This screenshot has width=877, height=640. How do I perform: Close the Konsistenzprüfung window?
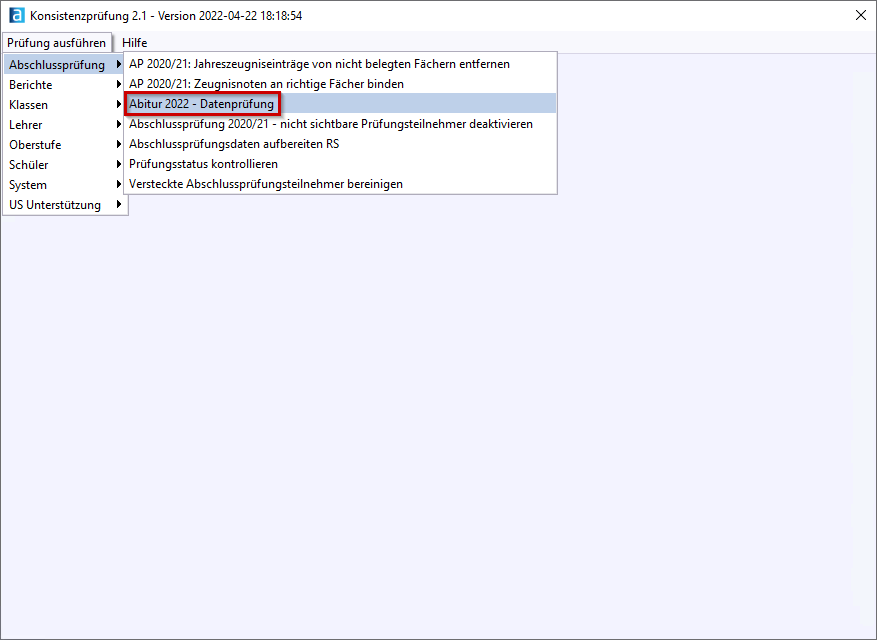[861, 15]
